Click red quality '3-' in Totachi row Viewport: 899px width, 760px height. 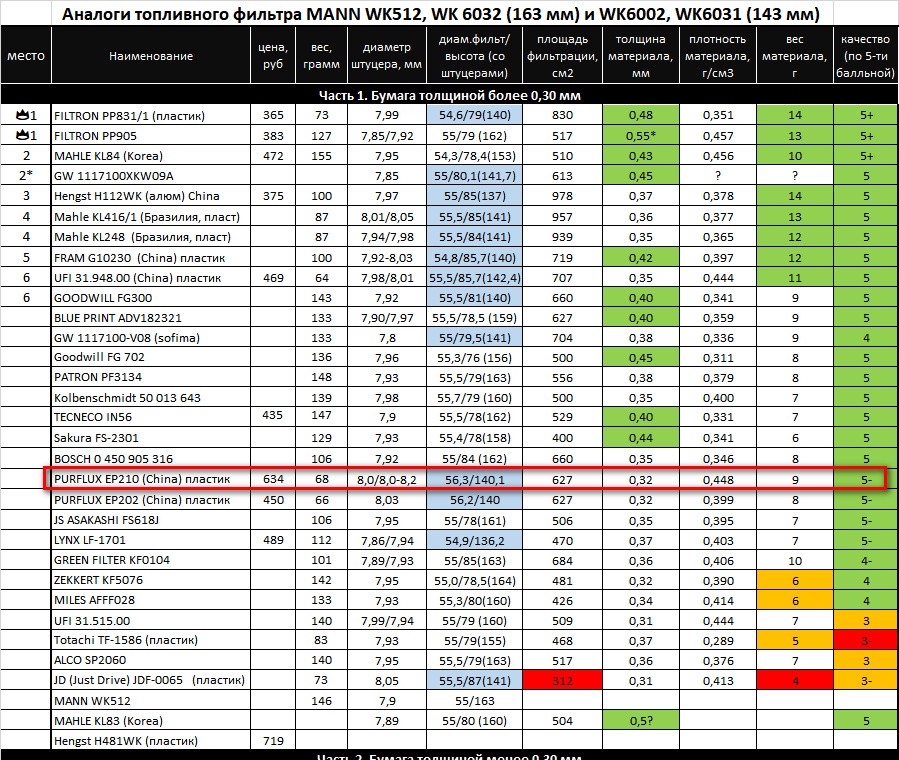866,640
